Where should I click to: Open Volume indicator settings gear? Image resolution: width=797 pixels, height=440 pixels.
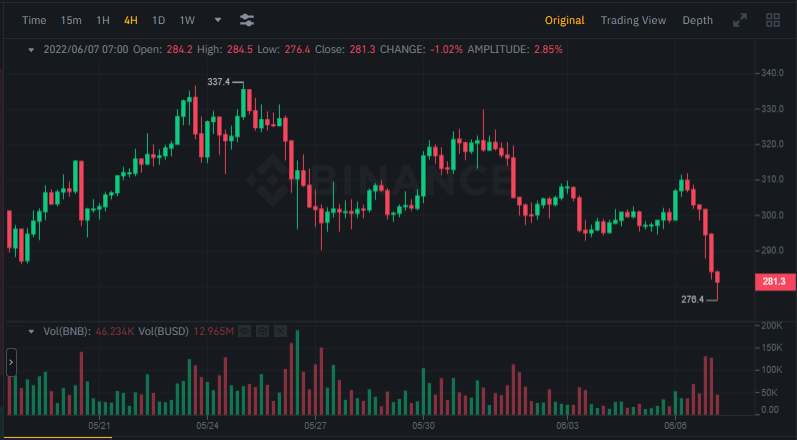pos(262,331)
